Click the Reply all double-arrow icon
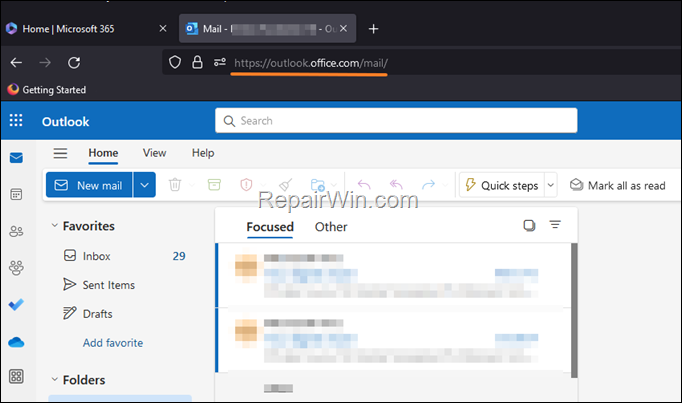682x403 pixels. click(396, 185)
